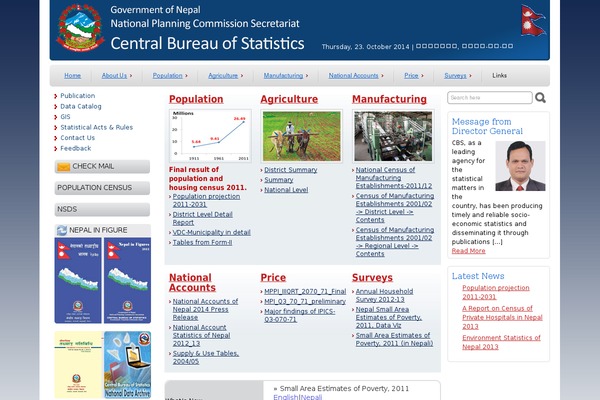Click the NSDS button
This screenshot has height=400, width=600.
coord(102,209)
